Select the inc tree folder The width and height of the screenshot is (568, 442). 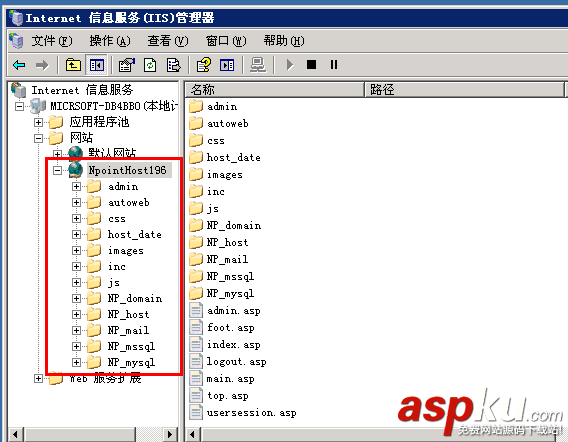(x=117, y=267)
